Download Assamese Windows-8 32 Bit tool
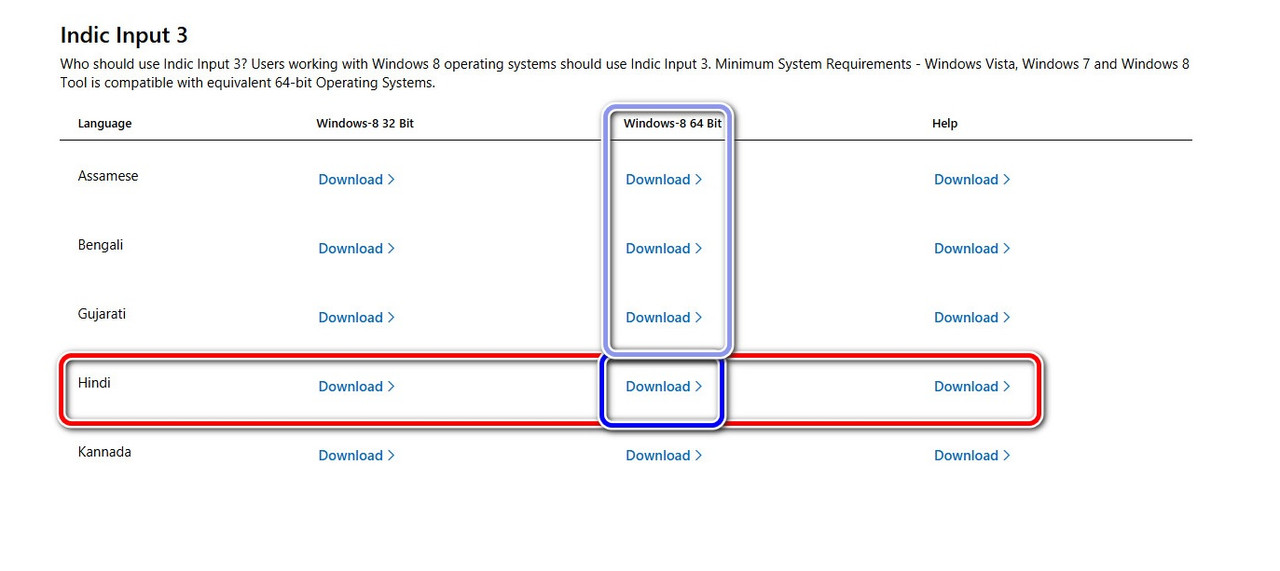The height and width of the screenshot is (571, 1280). 357,180
